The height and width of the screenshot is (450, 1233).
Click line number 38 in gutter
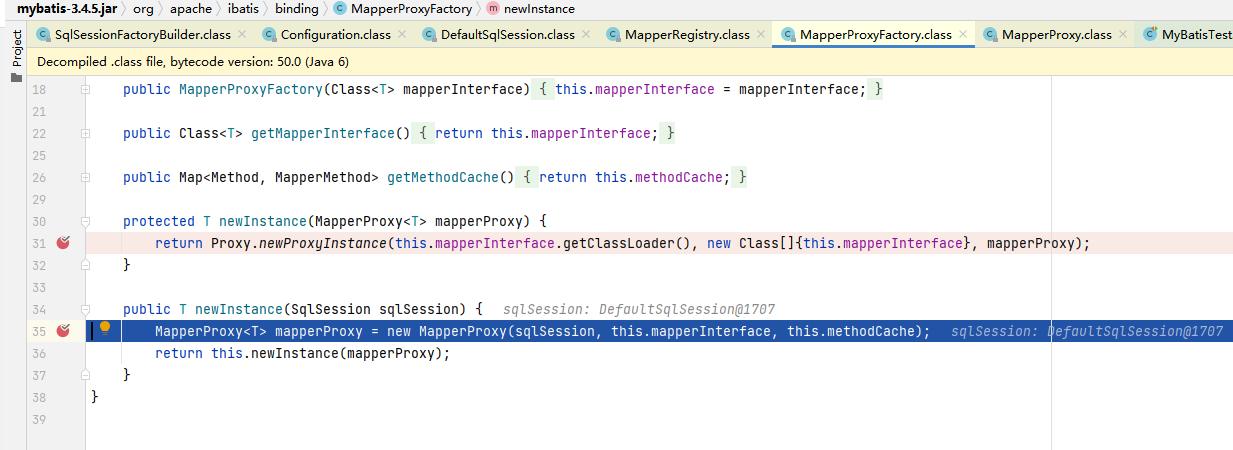(40, 397)
